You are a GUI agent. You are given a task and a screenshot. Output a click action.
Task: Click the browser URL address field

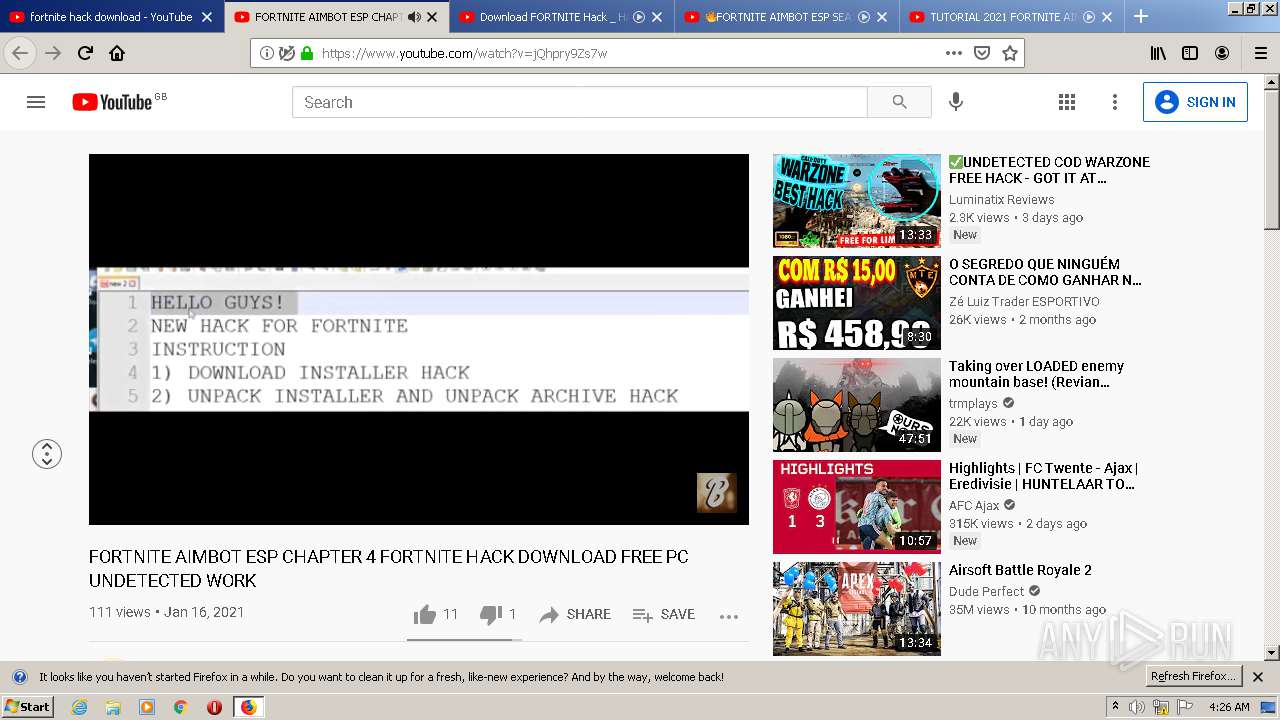pos(630,53)
